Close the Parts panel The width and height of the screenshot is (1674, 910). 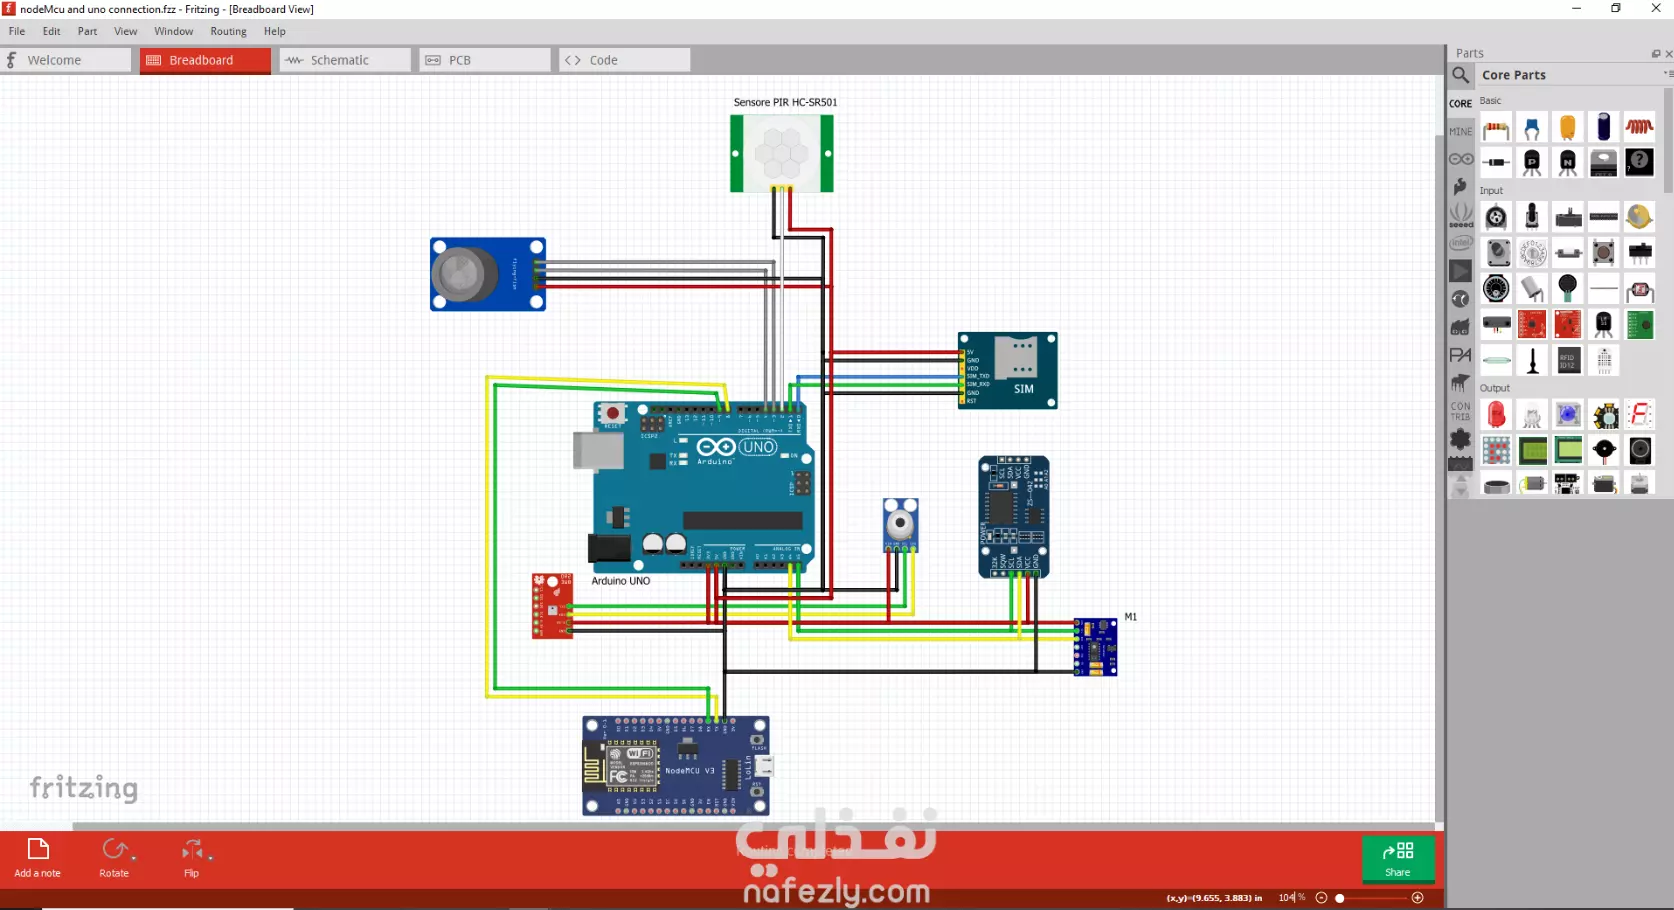[1667, 53]
